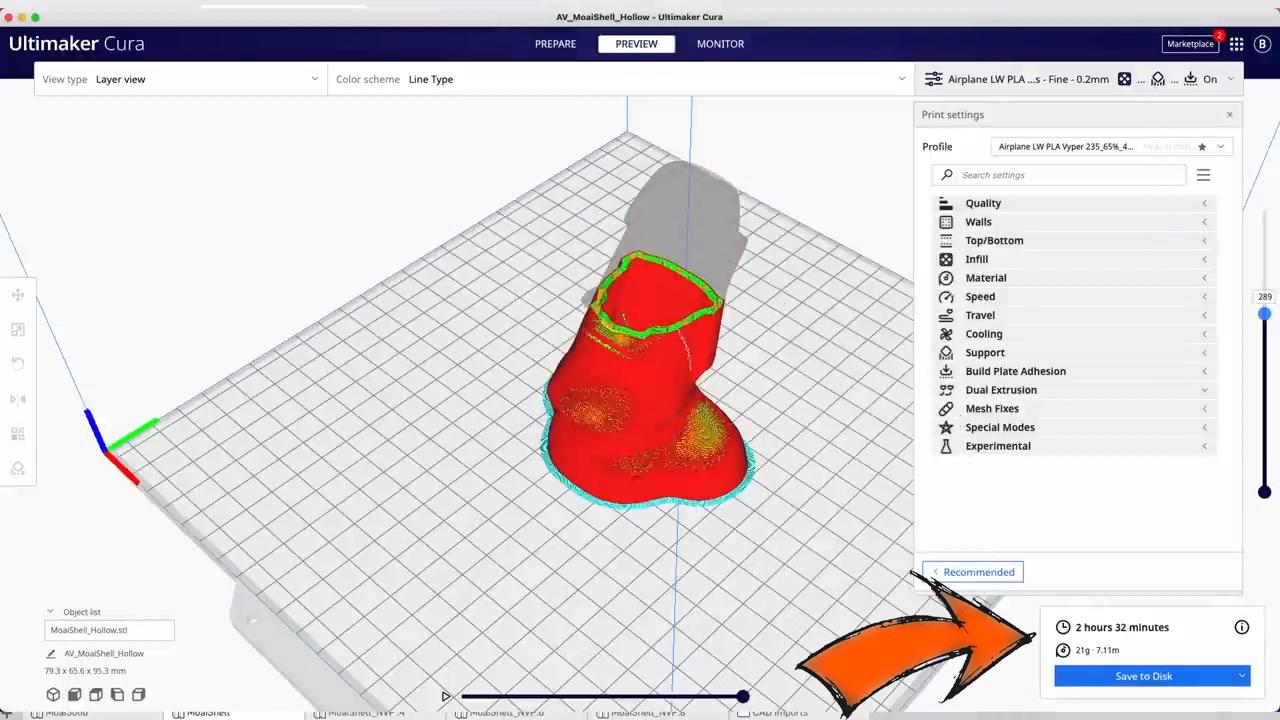Click the Travel category icon
This screenshot has height=720, width=1280.
[x=945, y=315]
